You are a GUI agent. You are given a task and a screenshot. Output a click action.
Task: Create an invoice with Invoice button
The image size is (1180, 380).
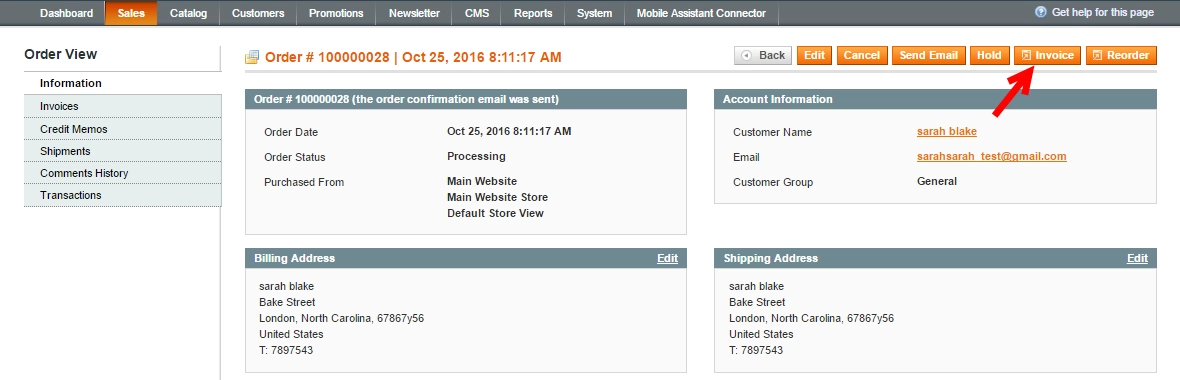[1048, 56]
